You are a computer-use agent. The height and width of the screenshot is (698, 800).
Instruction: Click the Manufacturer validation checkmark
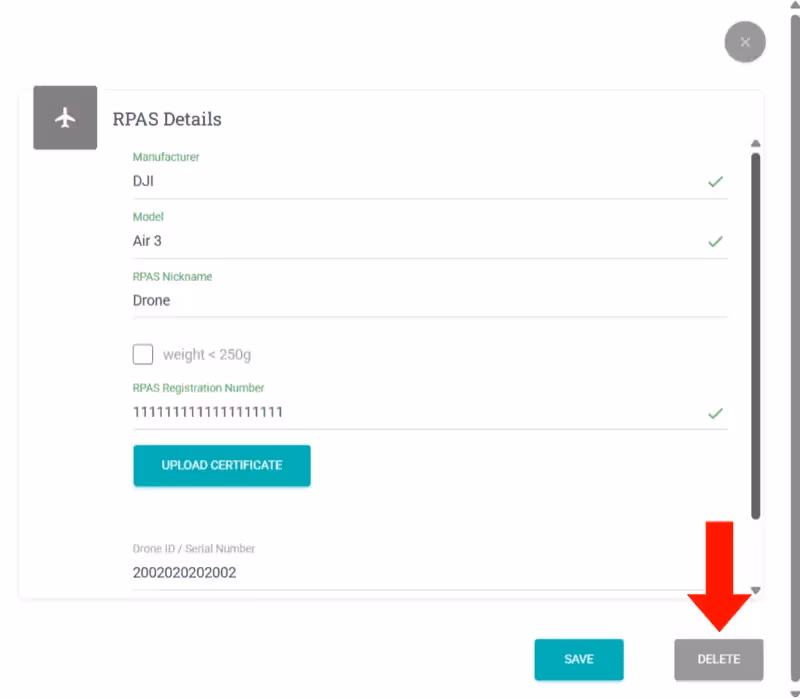[x=715, y=182]
